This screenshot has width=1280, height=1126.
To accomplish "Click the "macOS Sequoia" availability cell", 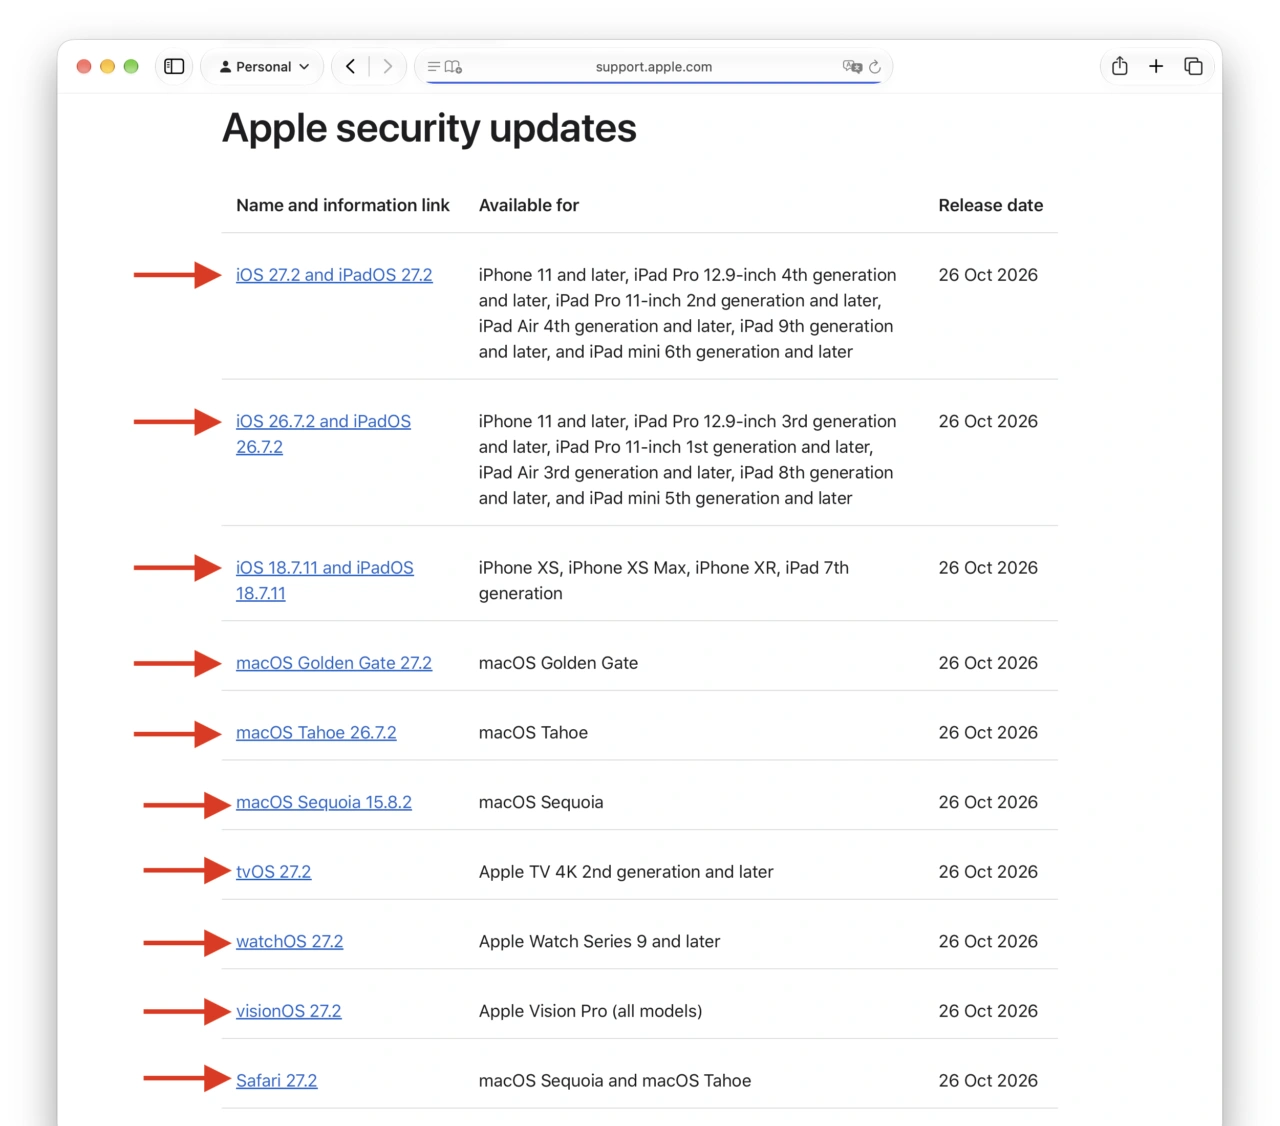I will (x=541, y=802).
